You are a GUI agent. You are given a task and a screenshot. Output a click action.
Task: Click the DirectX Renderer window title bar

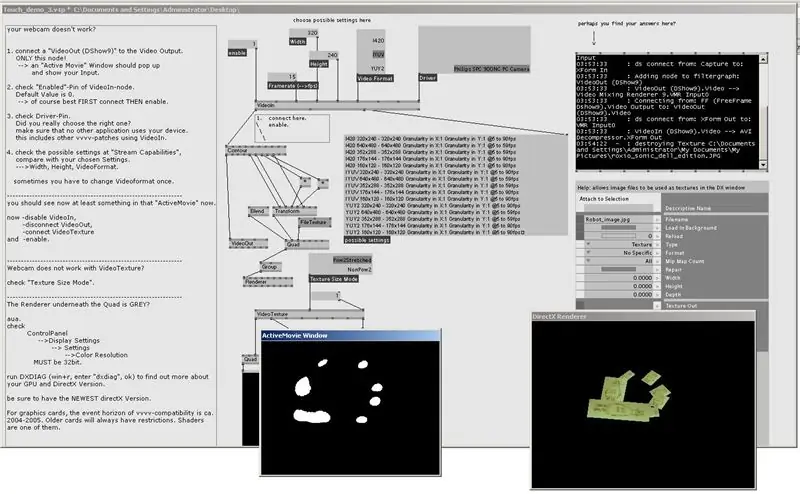coord(643,316)
